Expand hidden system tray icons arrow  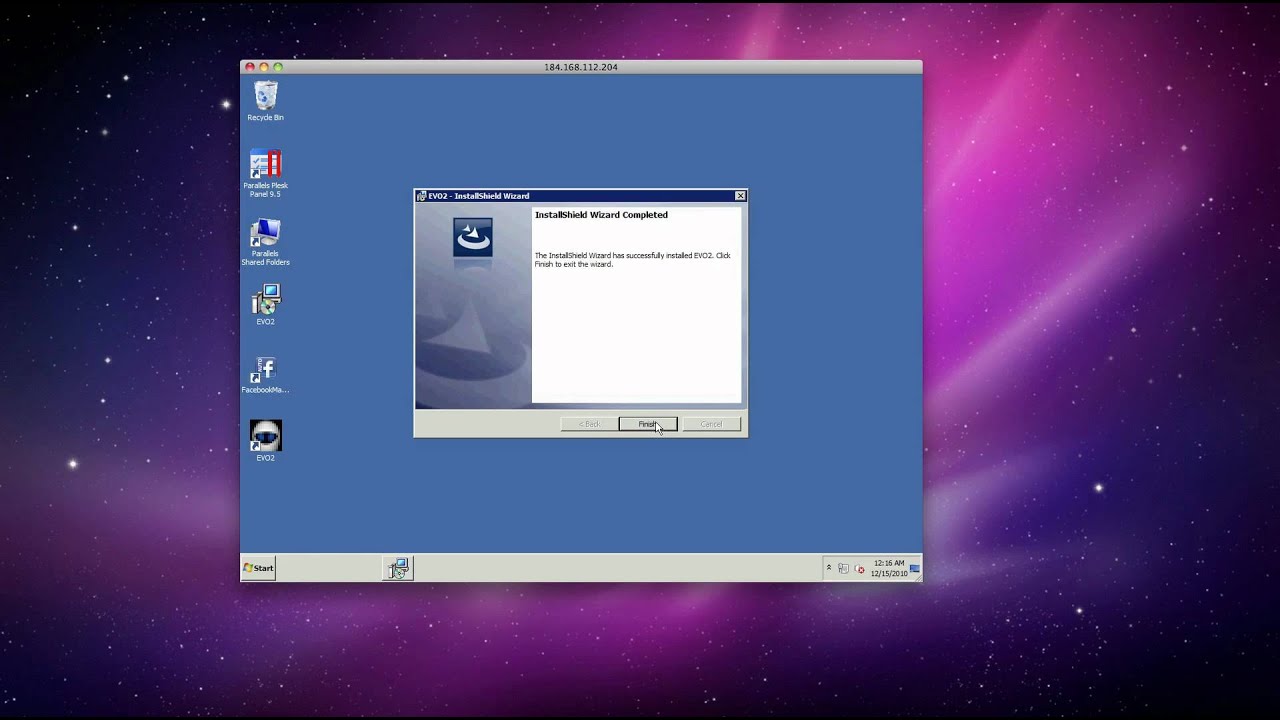click(x=828, y=568)
